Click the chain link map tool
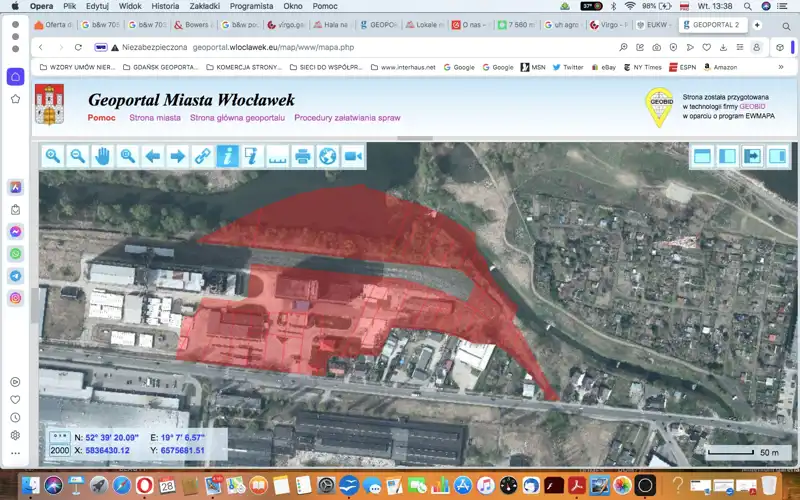Viewport: 800px width, 500px height. coord(203,156)
